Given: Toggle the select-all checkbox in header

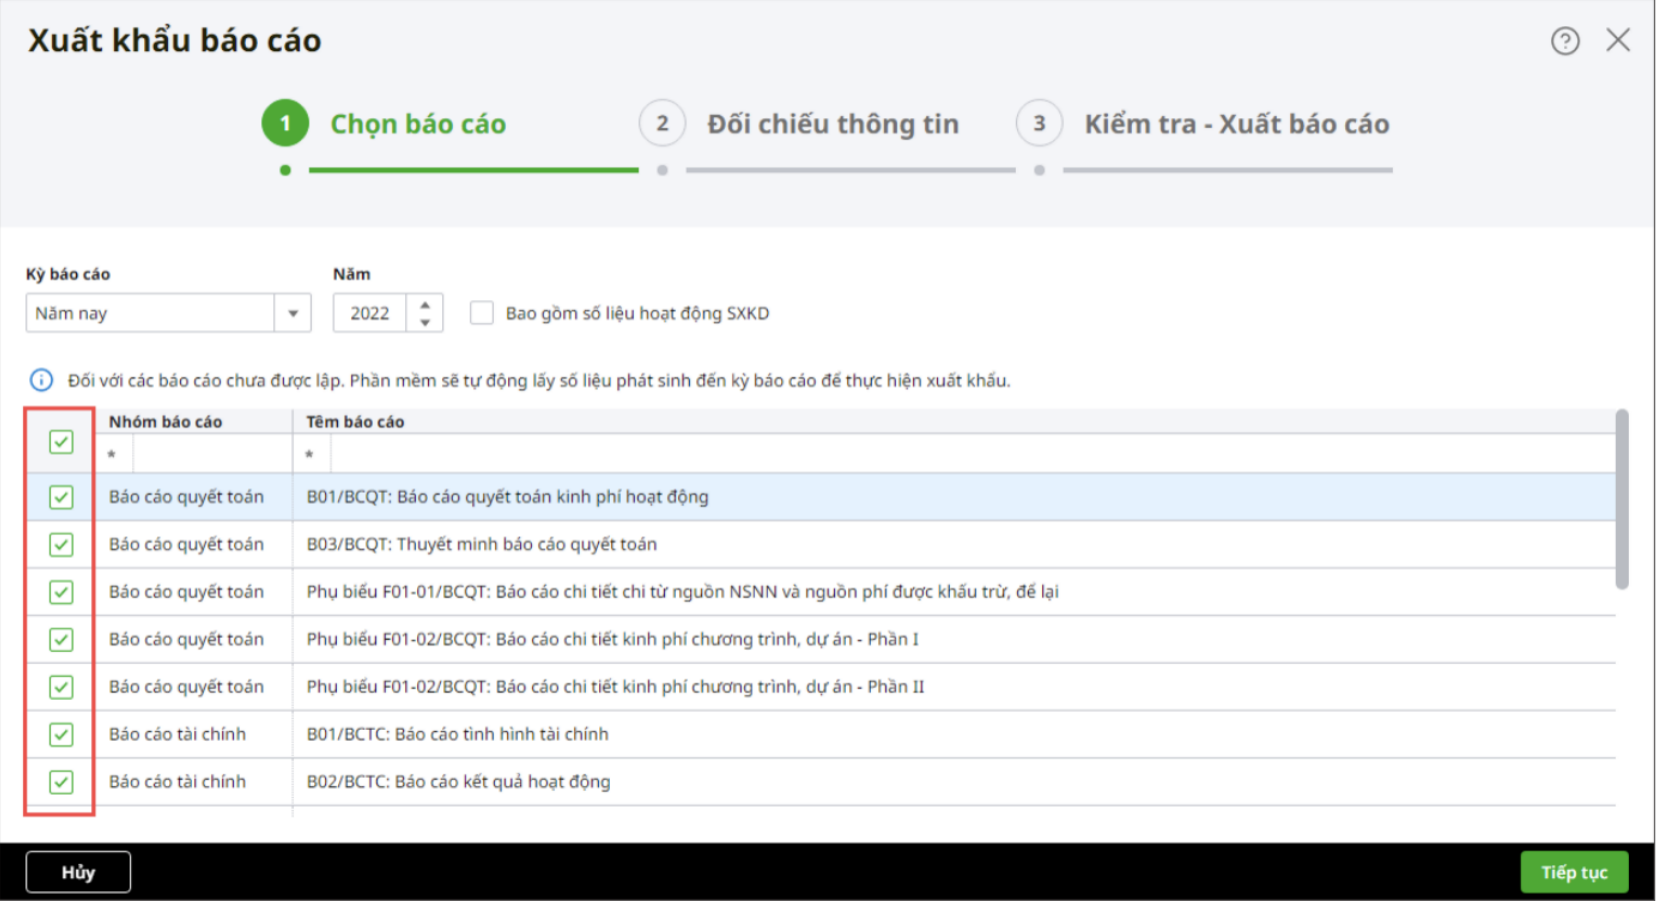Looking at the screenshot, I should (61, 442).
